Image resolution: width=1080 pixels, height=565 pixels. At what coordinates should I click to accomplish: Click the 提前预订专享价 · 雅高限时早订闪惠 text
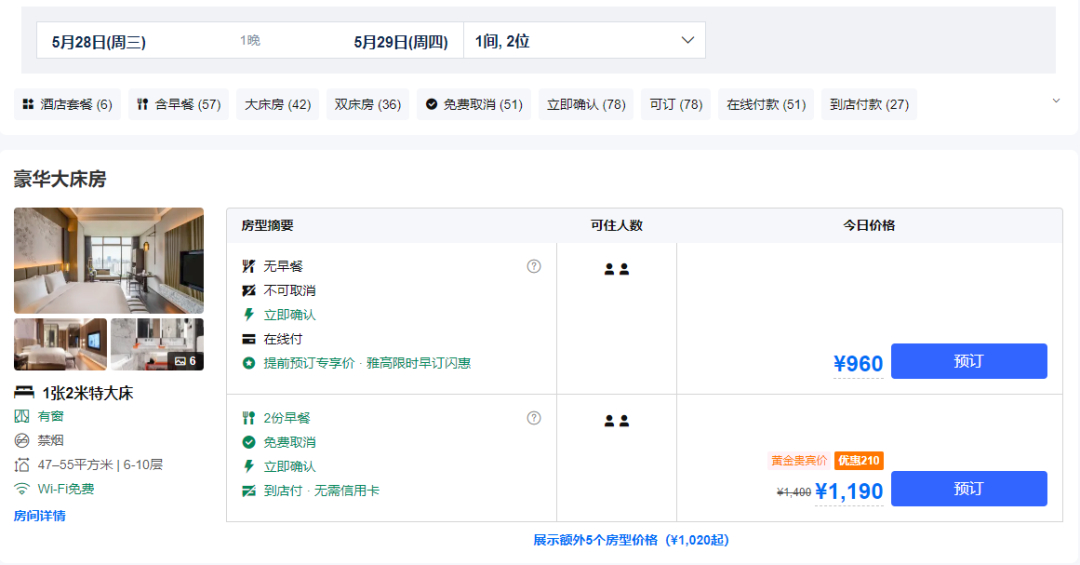tap(367, 363)
